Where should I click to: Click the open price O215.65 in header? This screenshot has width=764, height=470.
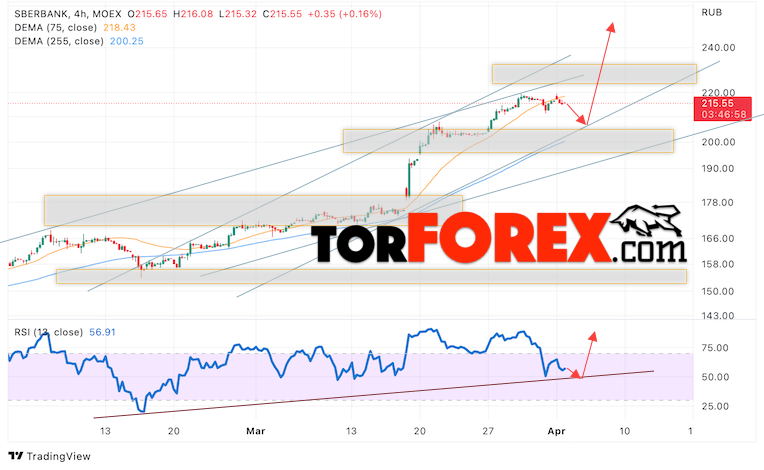(148, 14)
